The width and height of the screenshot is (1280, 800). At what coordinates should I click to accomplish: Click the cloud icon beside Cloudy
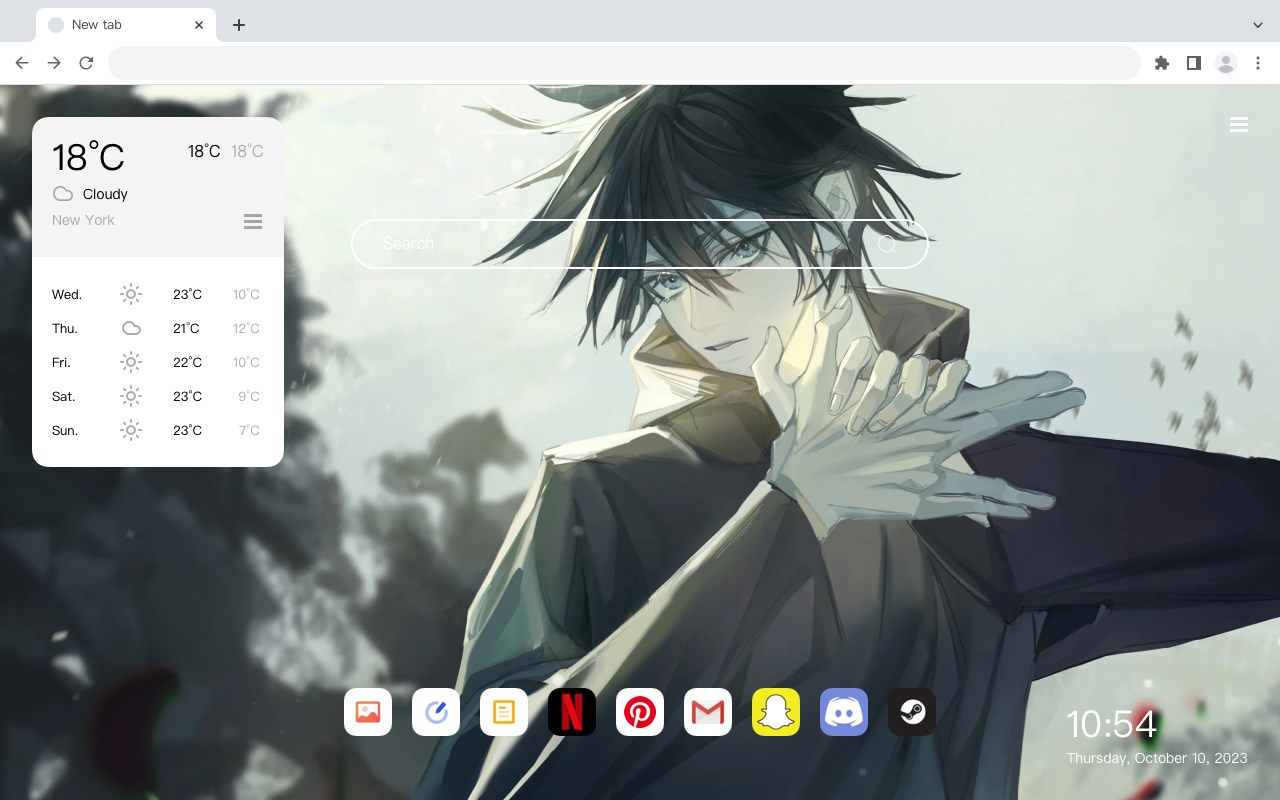(x=63, y=194)
